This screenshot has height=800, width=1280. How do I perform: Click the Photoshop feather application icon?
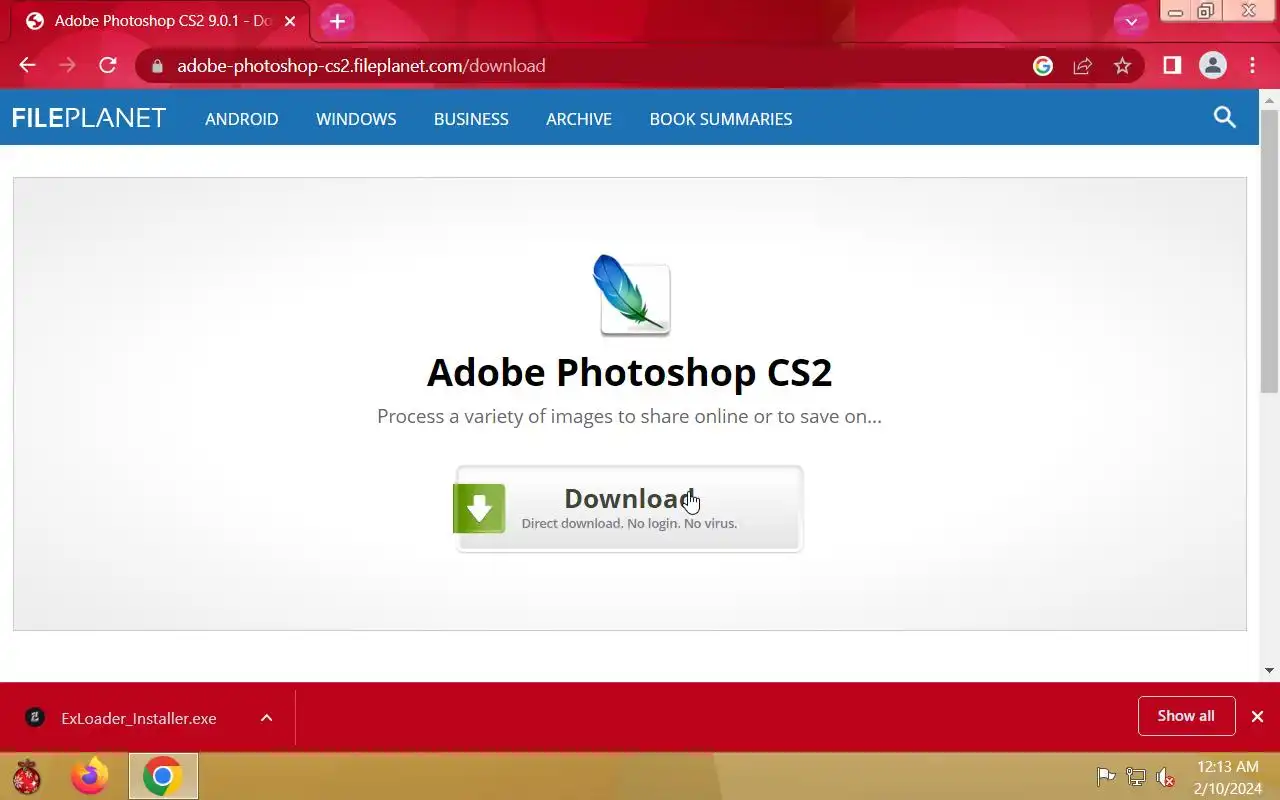pos(631,295)
